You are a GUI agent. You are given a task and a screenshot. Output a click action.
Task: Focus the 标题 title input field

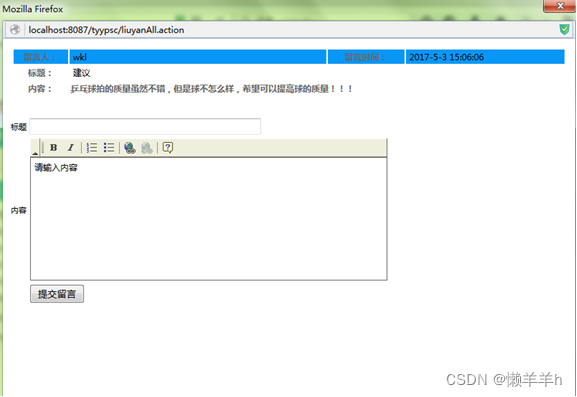pyautogui.click(x=145, y=127)
